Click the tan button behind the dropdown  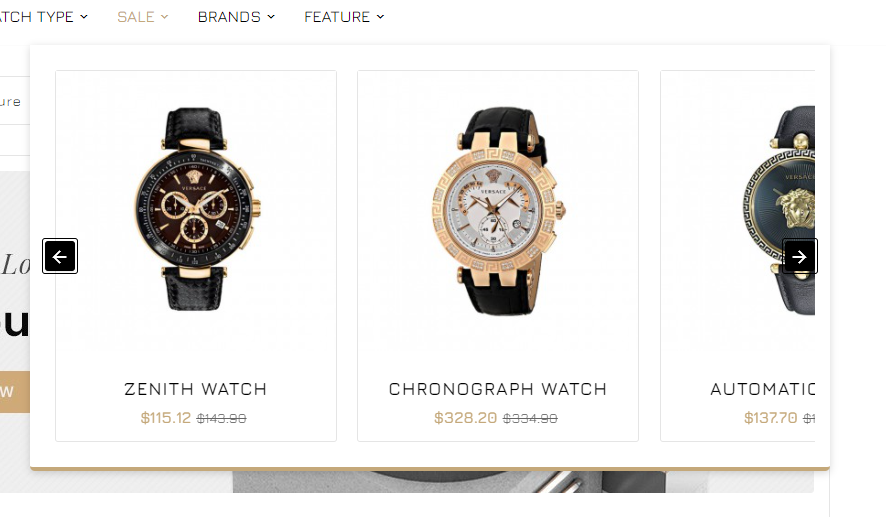click(x=15, y=392)
